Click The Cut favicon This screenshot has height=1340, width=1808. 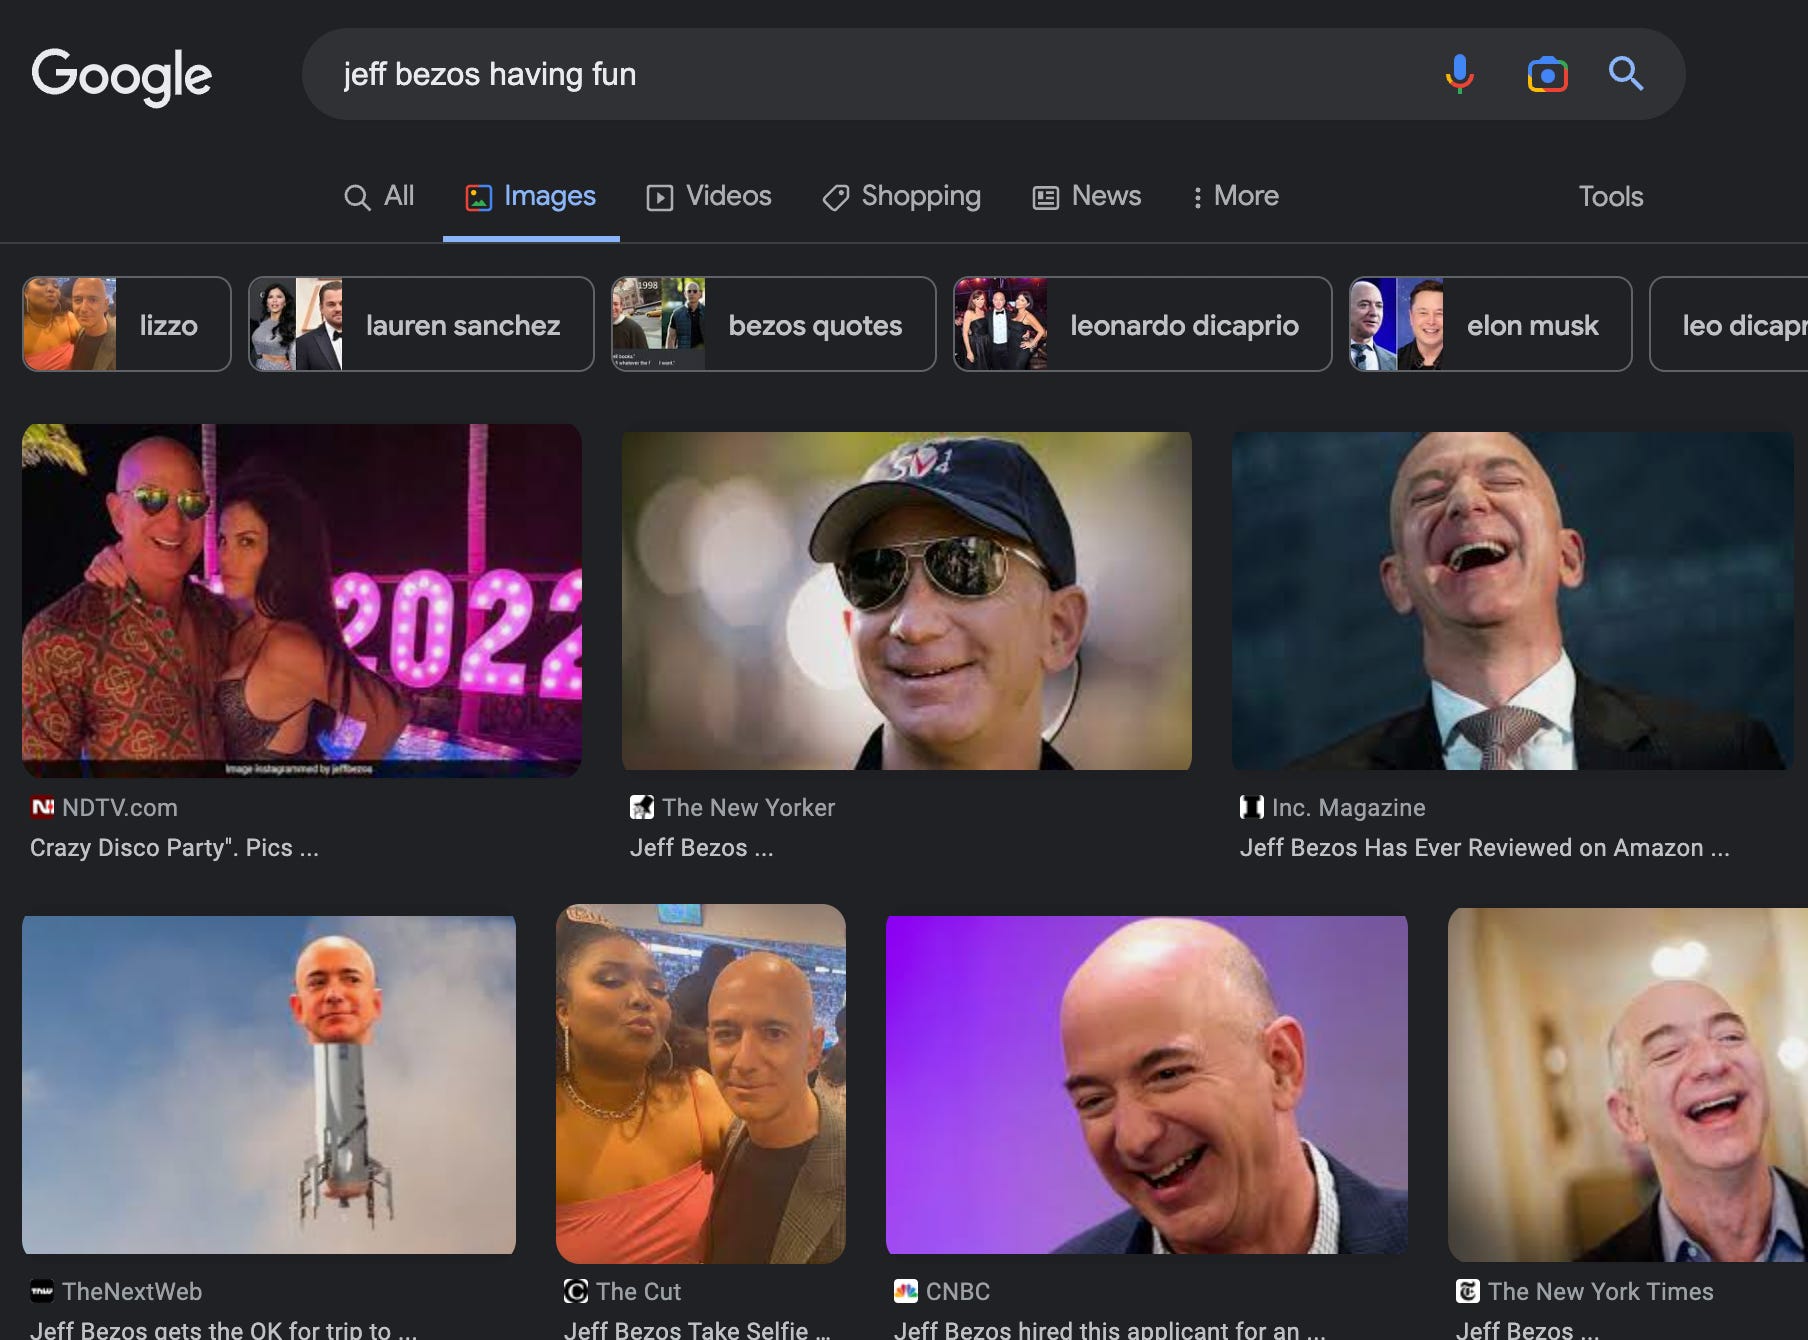(x=576, y=1291)
